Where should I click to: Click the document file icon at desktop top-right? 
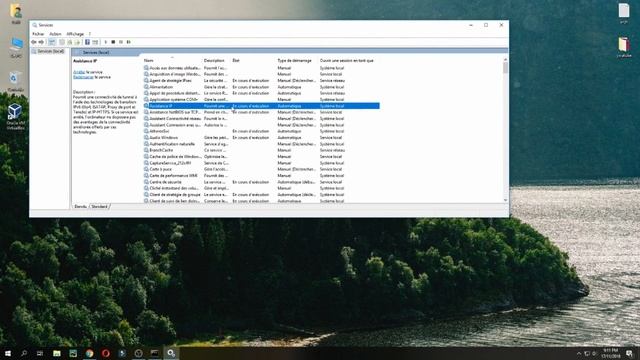point(624,13)
